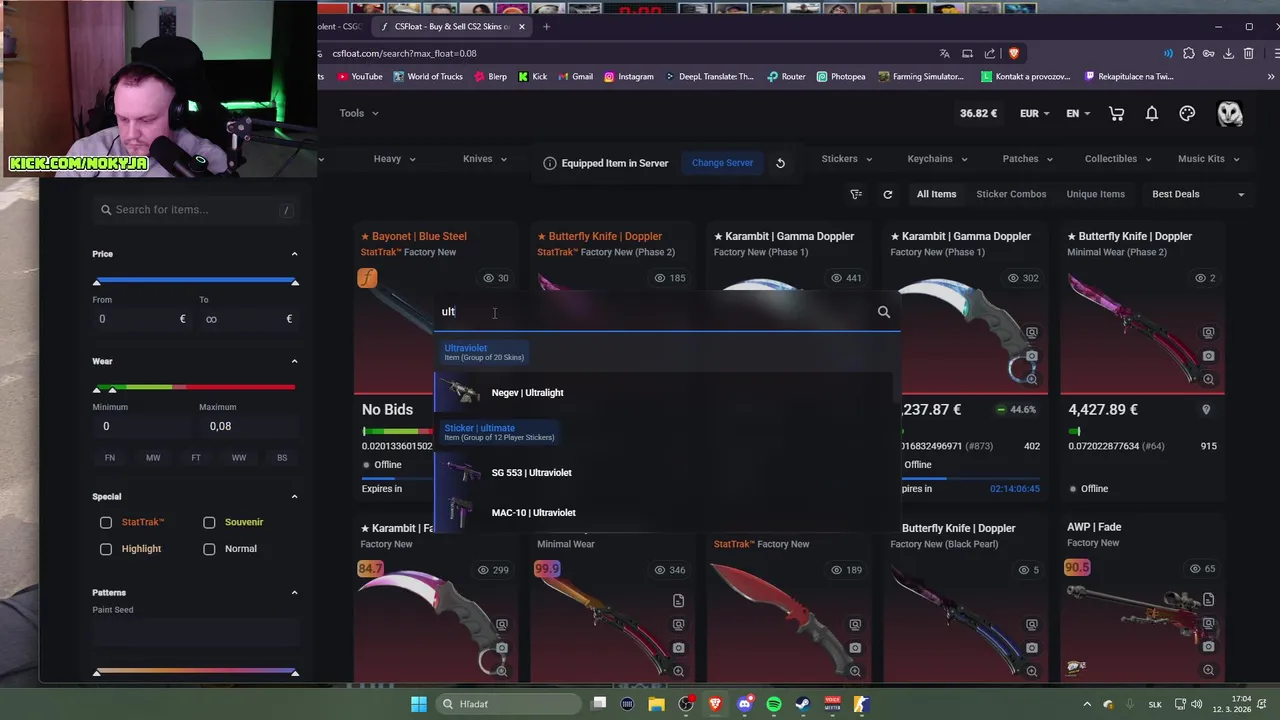Select FT wear preset
The height and width of the screenshot is (720, 1280).
[x=196, y=458]
